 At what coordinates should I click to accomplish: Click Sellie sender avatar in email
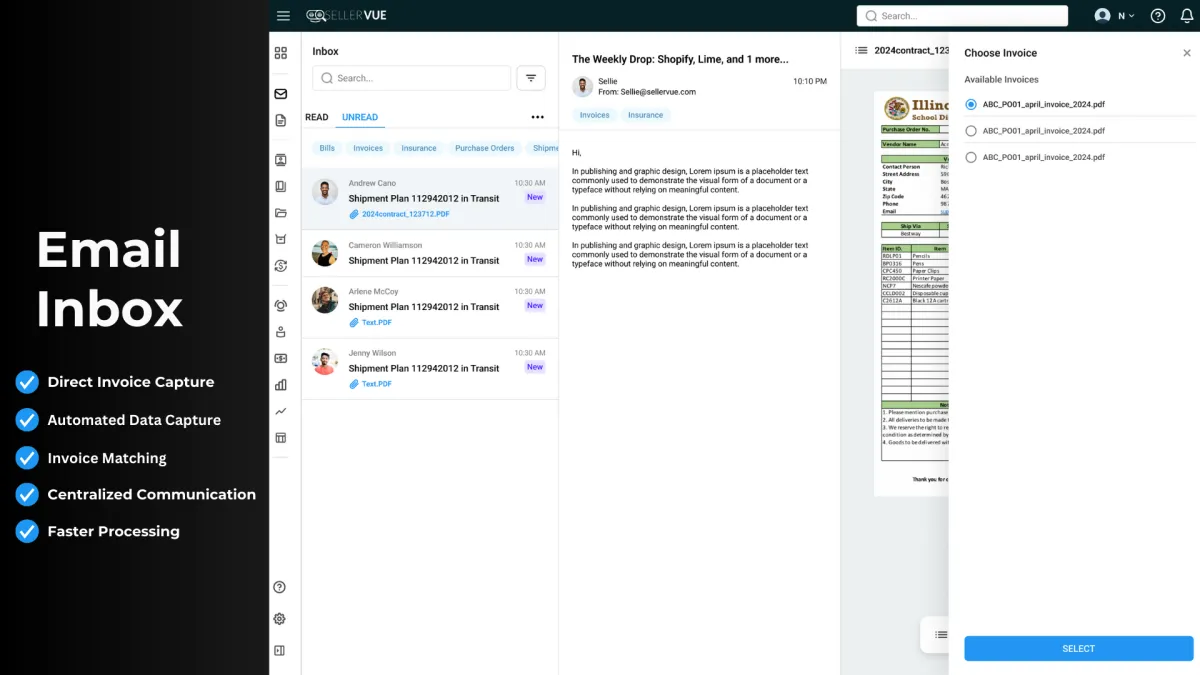pyautogui.click(x=583, y=87)
